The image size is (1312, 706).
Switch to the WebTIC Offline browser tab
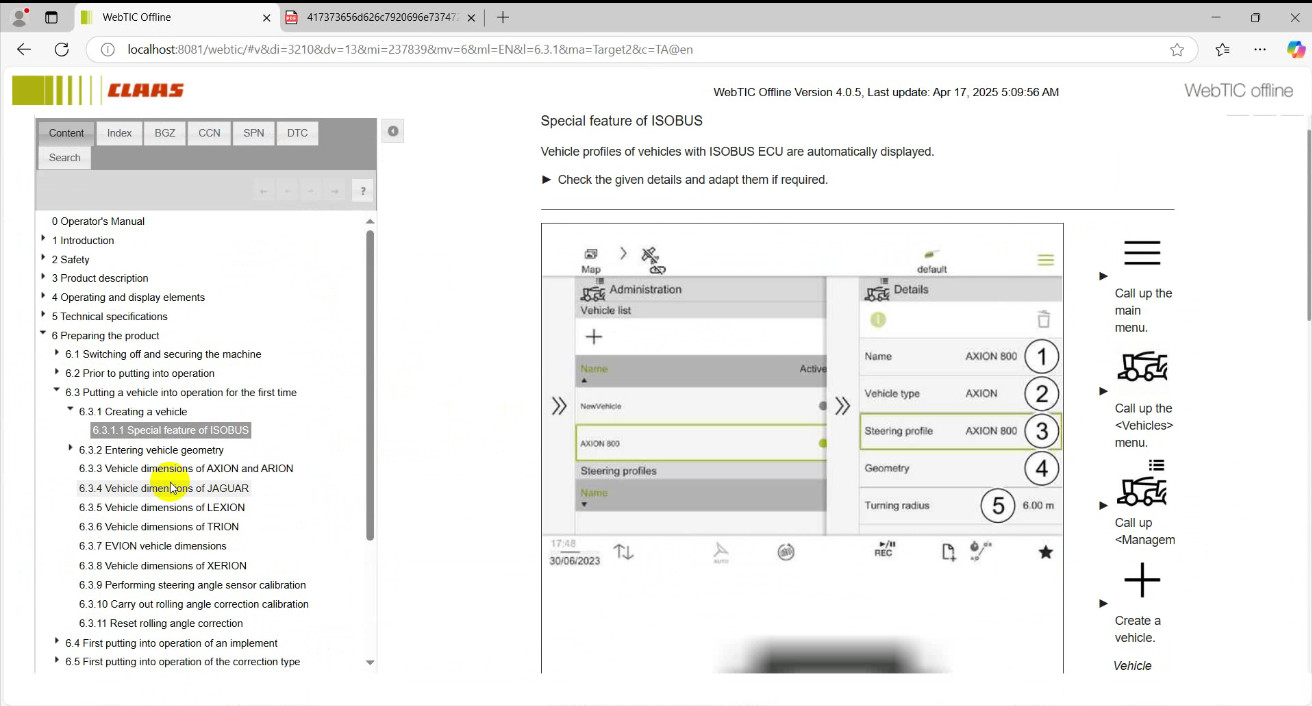pyautogui.click(x=175, y=17)
